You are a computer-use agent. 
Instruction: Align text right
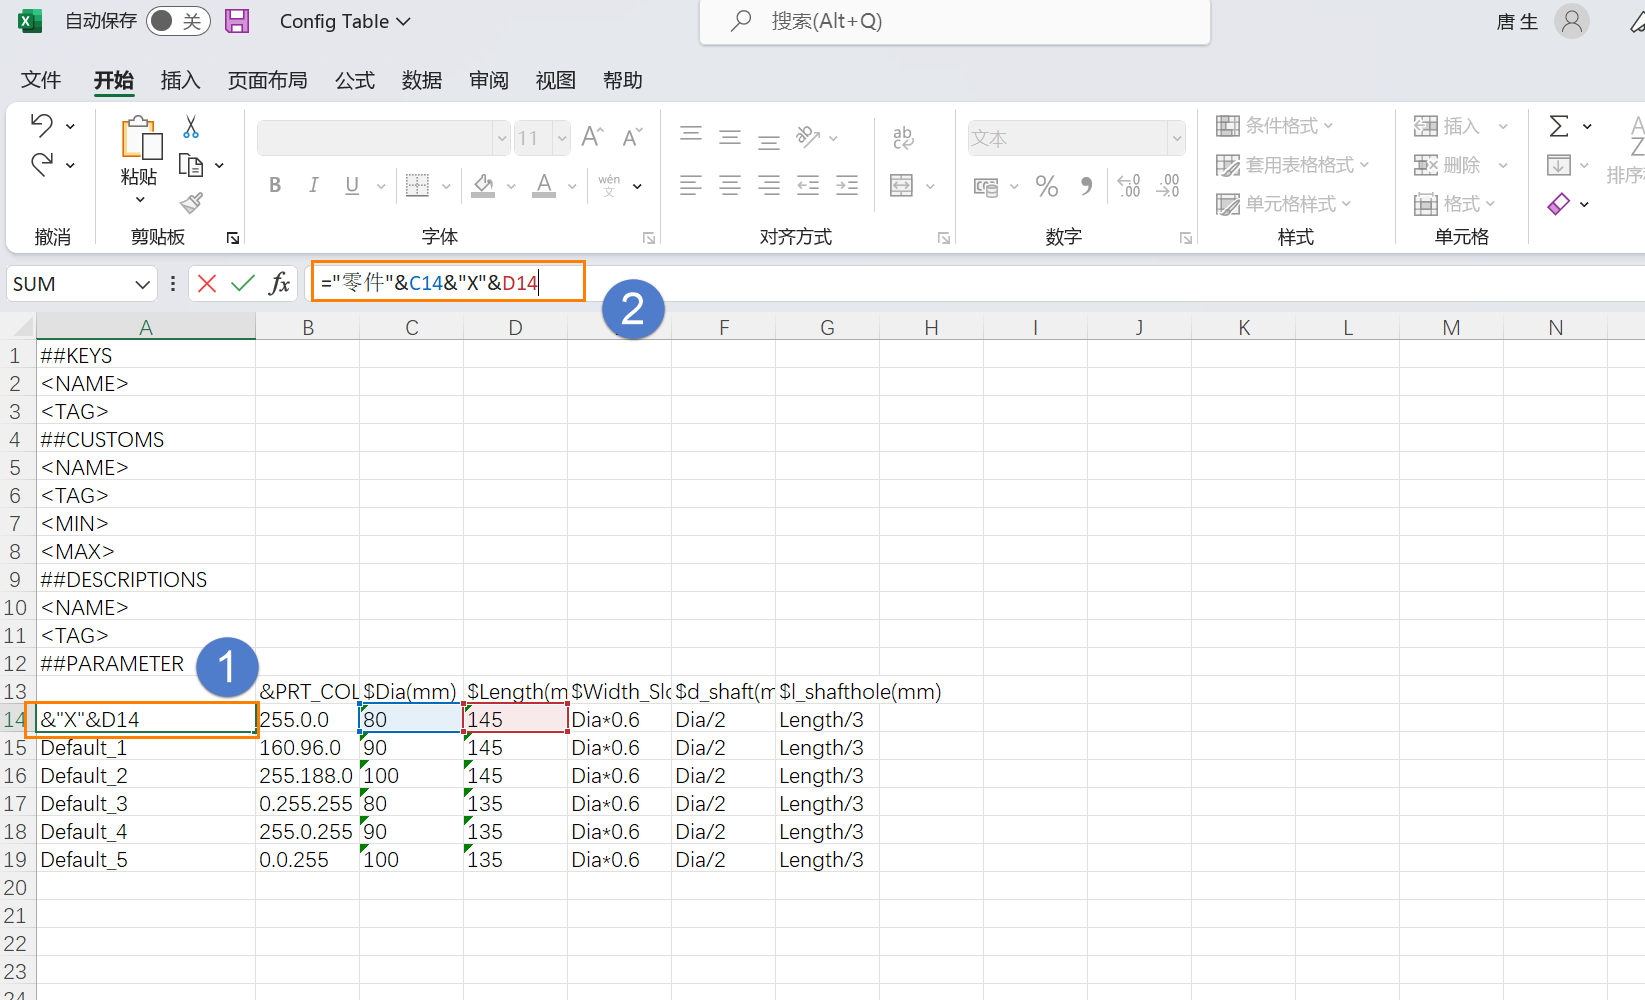[x=769, y=185]
